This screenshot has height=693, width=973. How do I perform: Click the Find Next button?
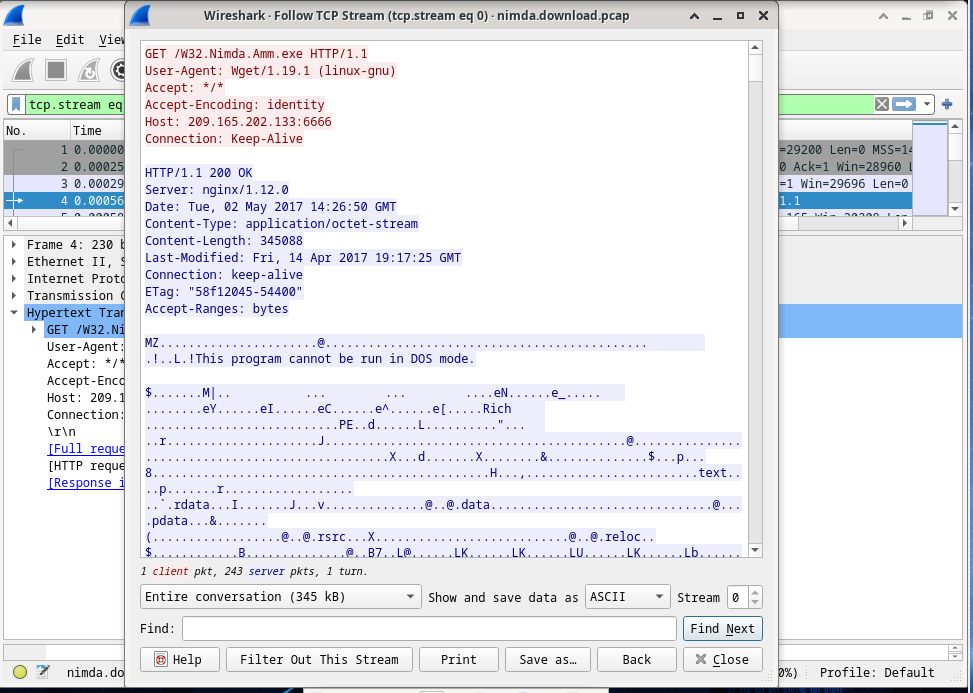(x=722, y=628)
